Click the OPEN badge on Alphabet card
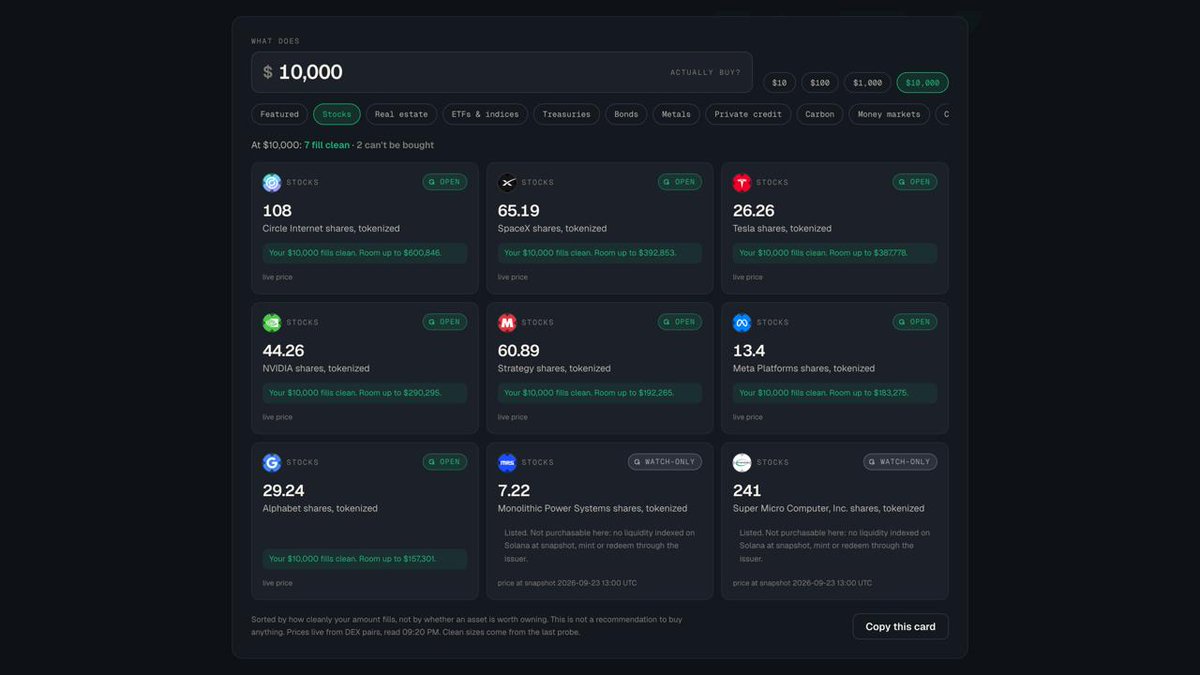The height and width of the screenshot is (675, 1200). pos(445,462)
